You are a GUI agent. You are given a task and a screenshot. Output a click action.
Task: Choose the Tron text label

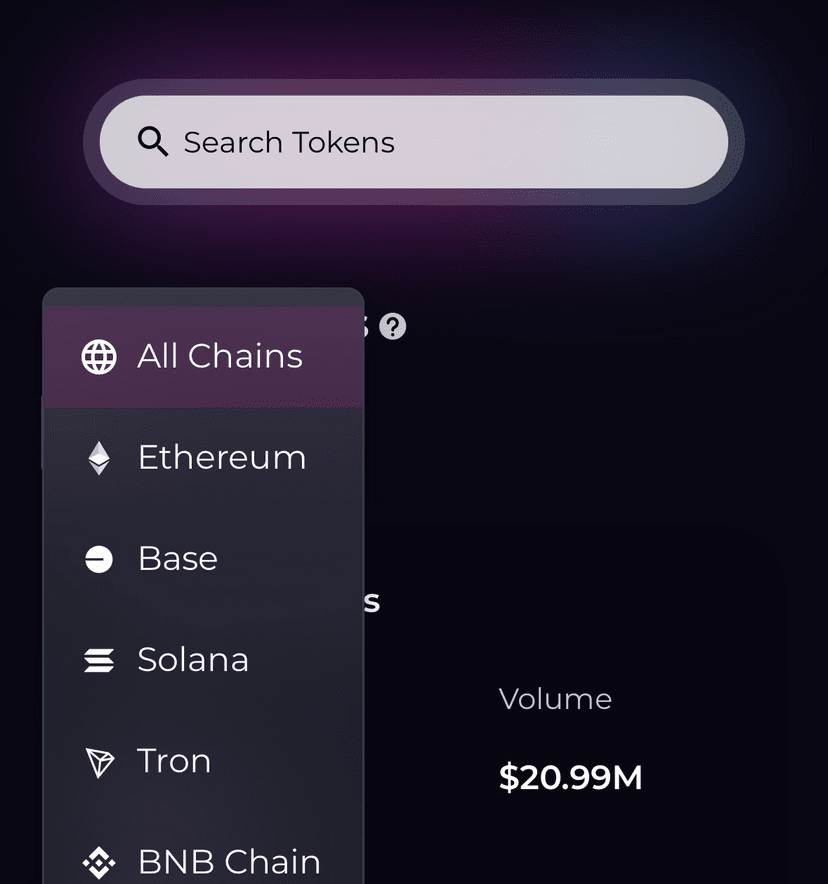(174, 761)
